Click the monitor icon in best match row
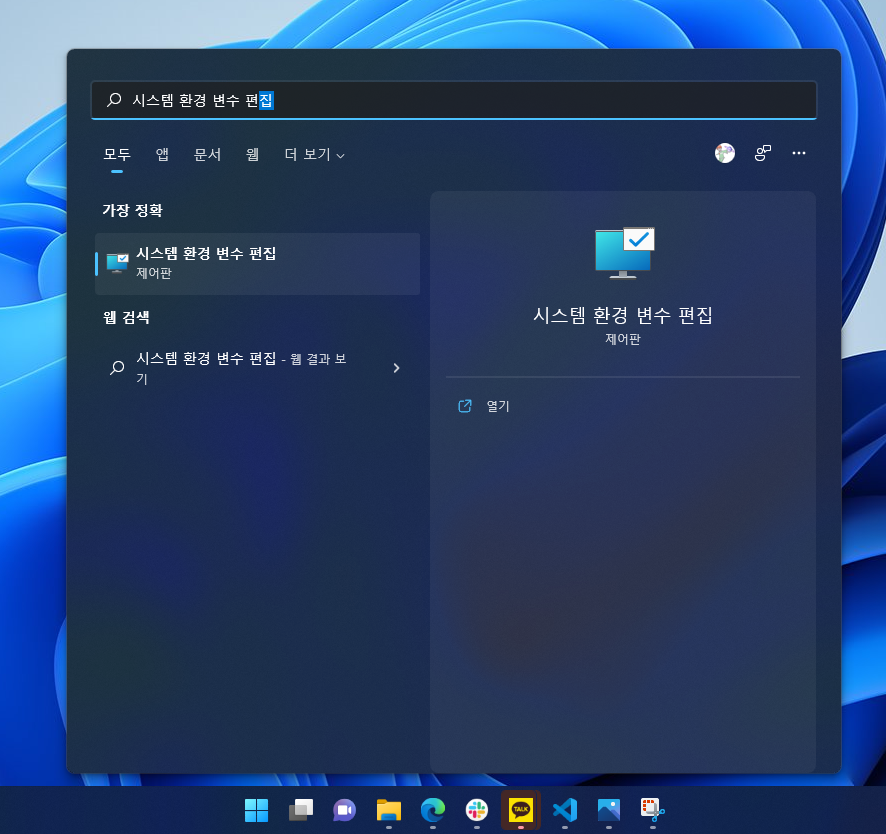Screen dimensions: 886x834 pos(118,263)
